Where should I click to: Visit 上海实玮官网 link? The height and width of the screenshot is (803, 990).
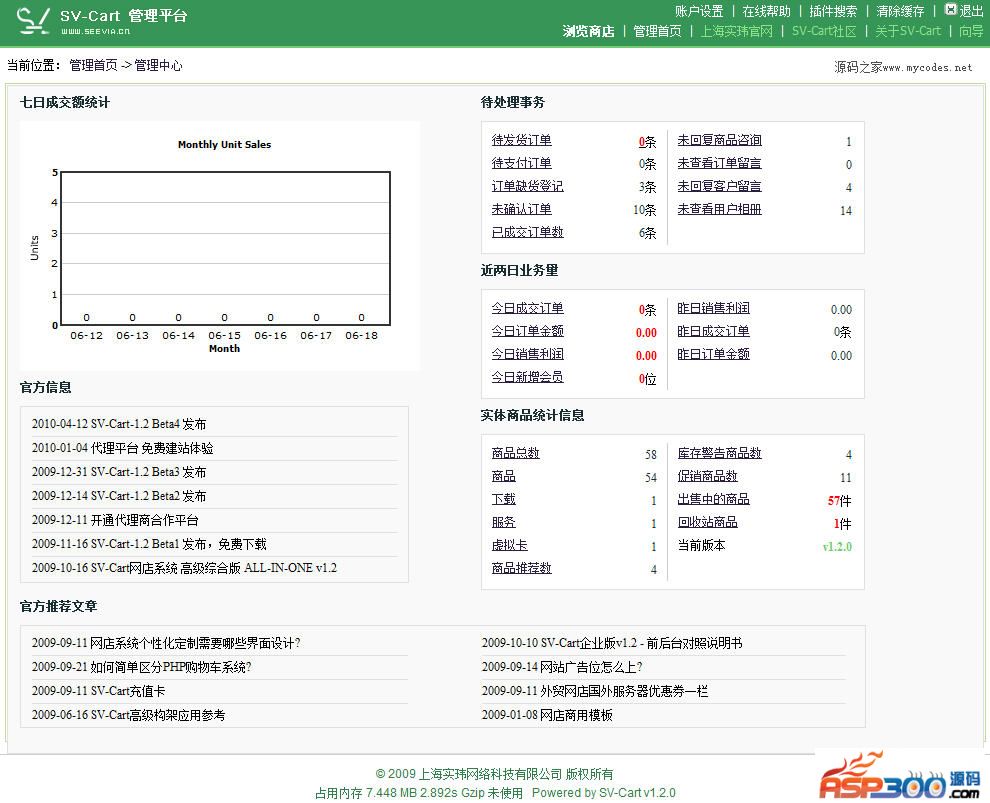[x=736, y=31]
